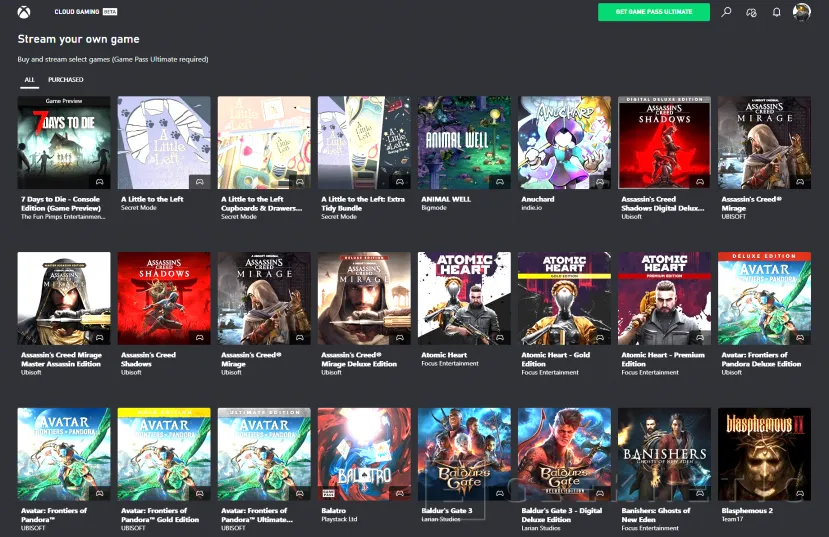The height and width of the screenshot is (537, 829).
Task: Open 7 Days to Die cover art
Action: click(x=64, y=142)
